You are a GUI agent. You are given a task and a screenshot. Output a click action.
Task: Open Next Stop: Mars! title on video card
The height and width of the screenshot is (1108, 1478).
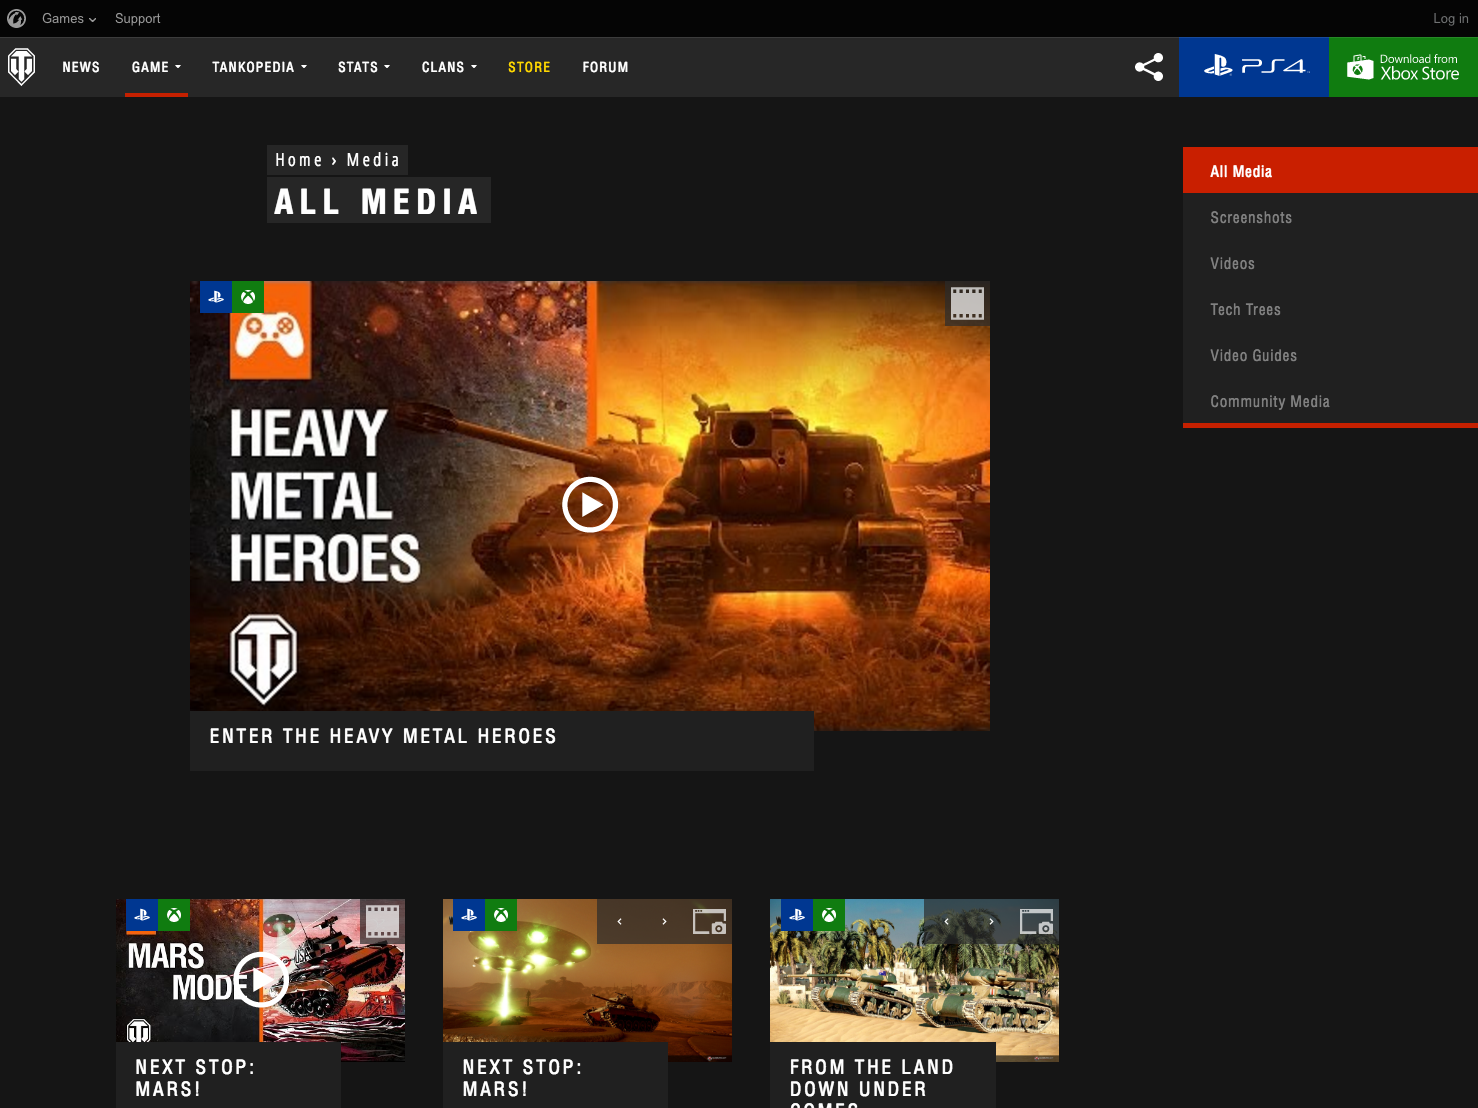[x=195, y=1078]
